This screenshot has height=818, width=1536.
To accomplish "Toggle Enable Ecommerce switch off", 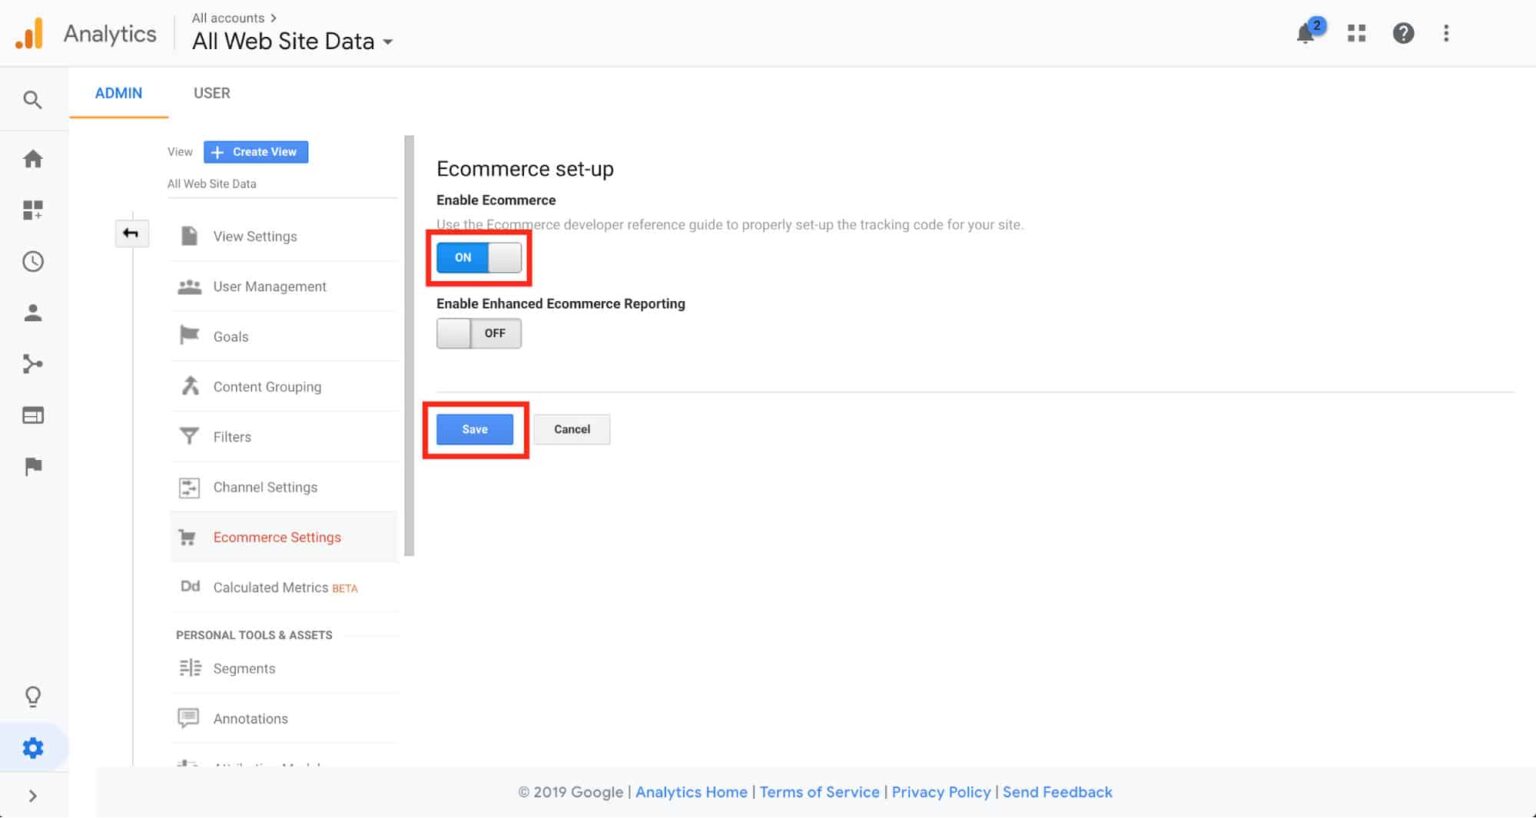I will [x=478, y=257].
